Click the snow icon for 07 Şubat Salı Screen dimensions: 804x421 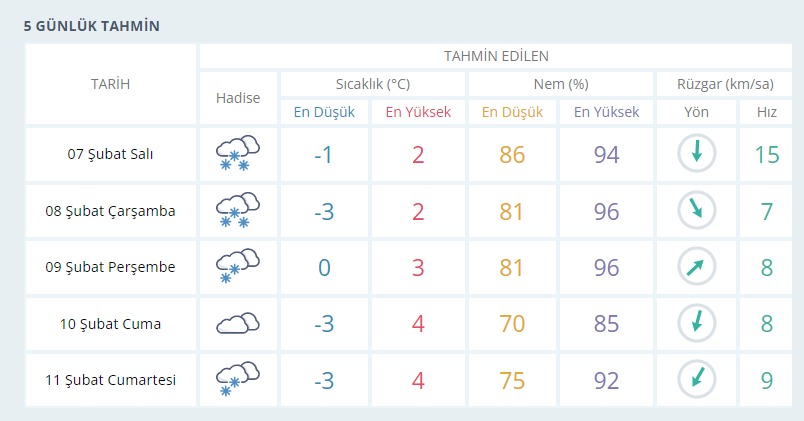(x=238, y=153)
